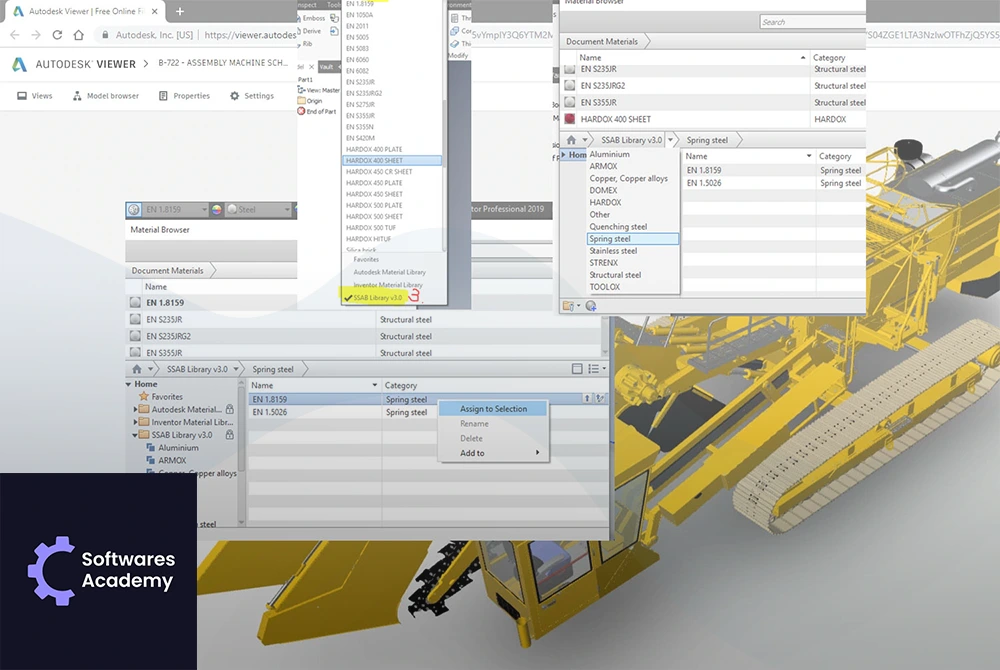The width and height of the screenshot is (1000, 670).
Task: Click the Search field in Material Browser
Action: (812, 22)
